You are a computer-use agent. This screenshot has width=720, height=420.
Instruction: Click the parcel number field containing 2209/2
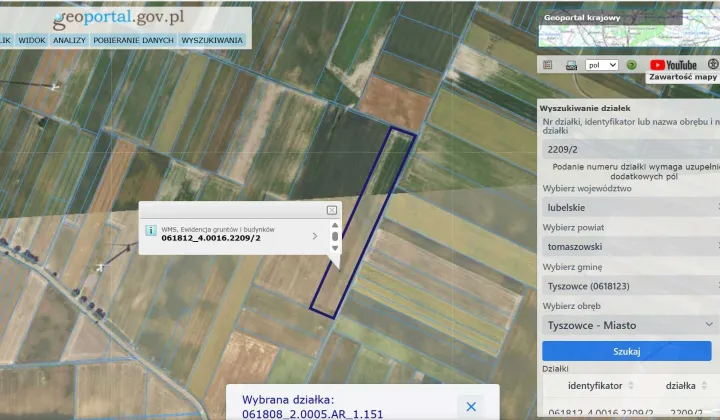pos(630,150)
